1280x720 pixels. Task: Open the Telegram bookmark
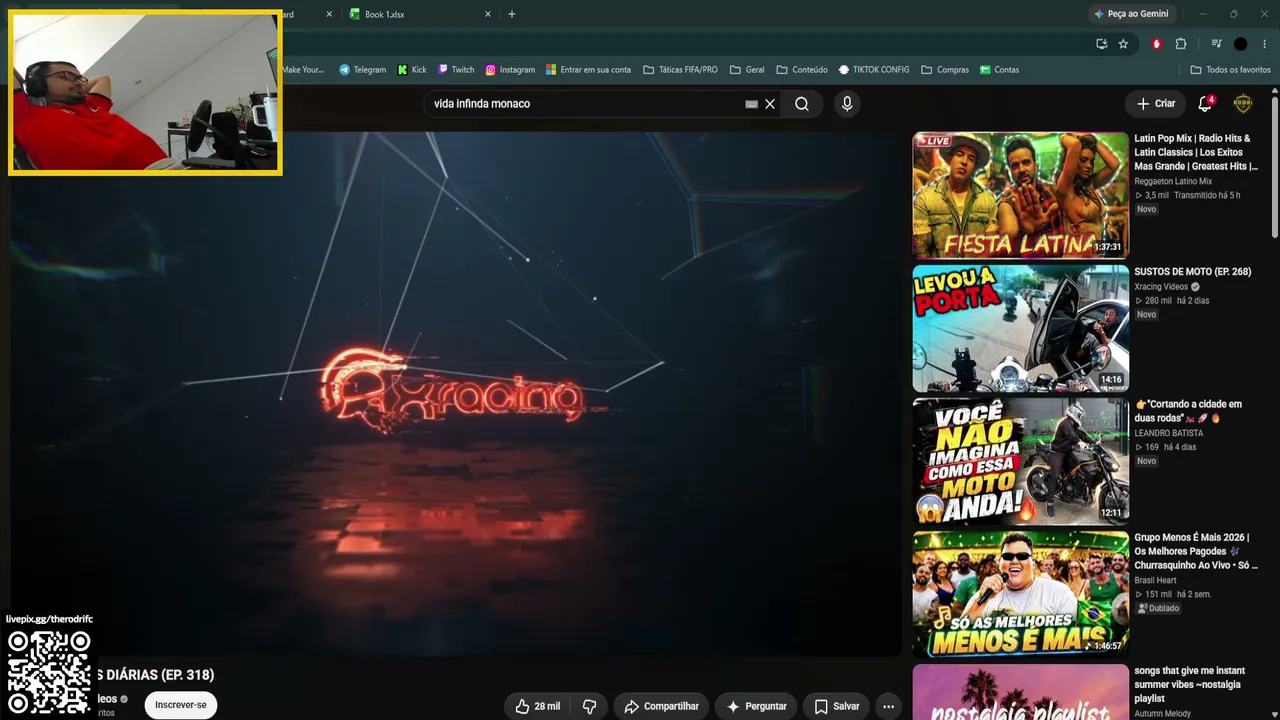(x=362, y=70)
